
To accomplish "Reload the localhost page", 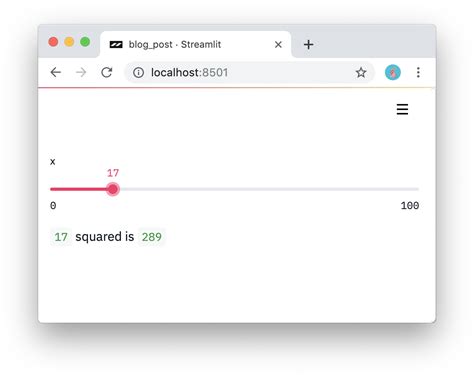I will (x=107, y=72).
